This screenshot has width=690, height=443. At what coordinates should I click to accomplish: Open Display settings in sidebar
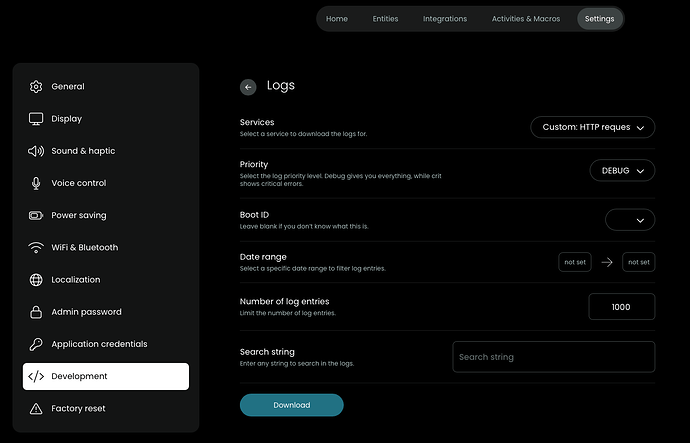coord(106,119)
